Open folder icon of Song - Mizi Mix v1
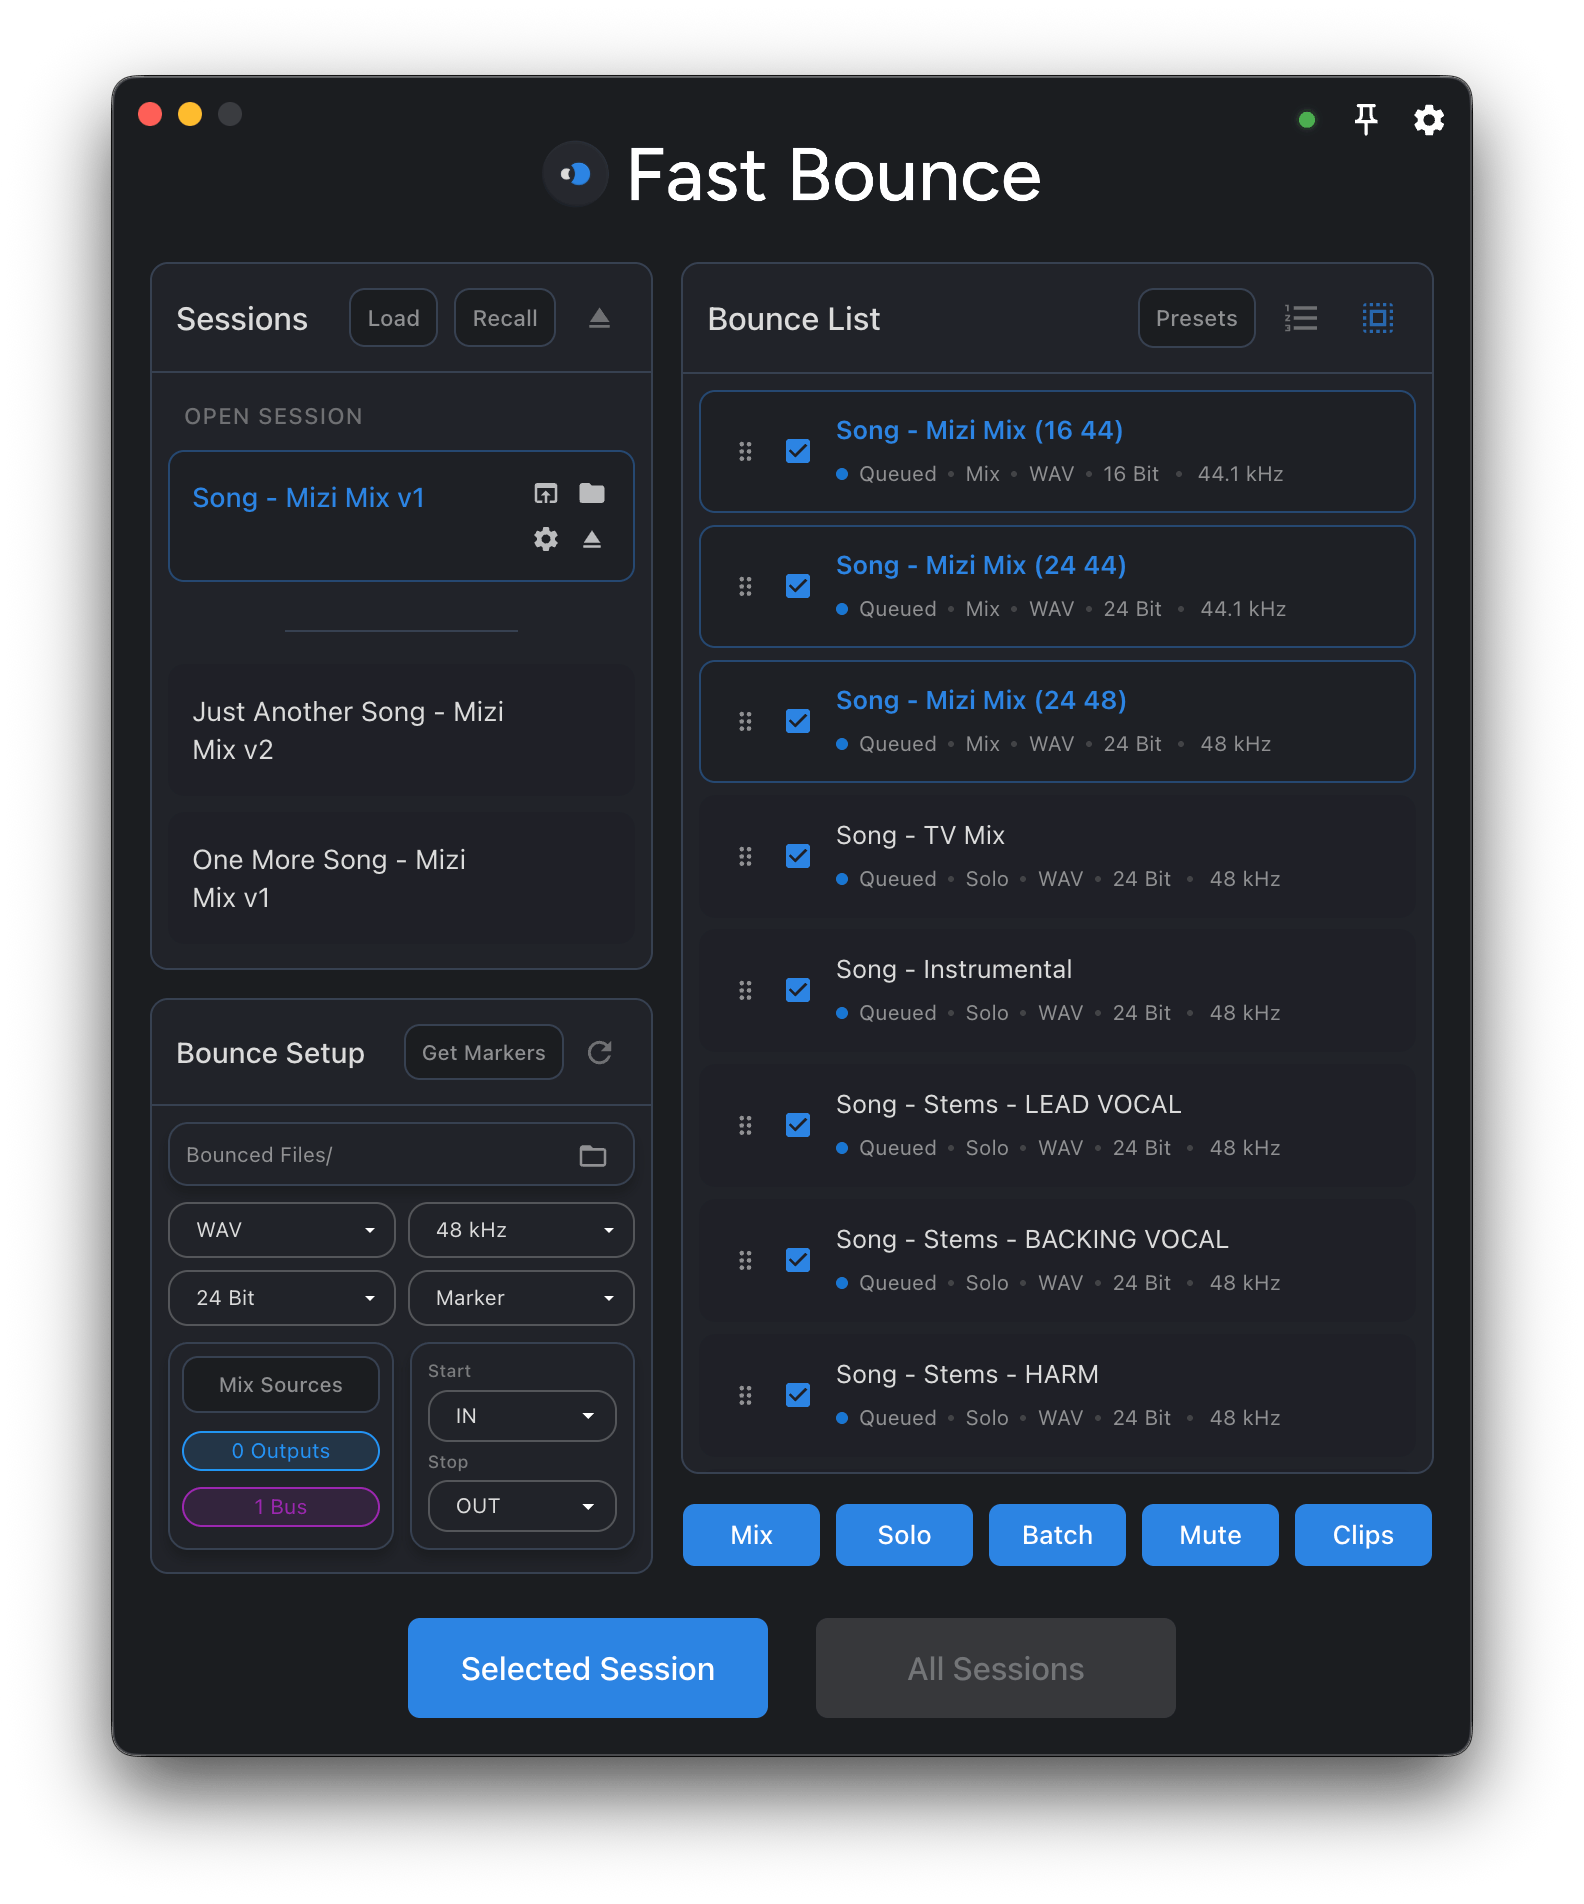The image size is (1584, 1904). coord(592,493)
